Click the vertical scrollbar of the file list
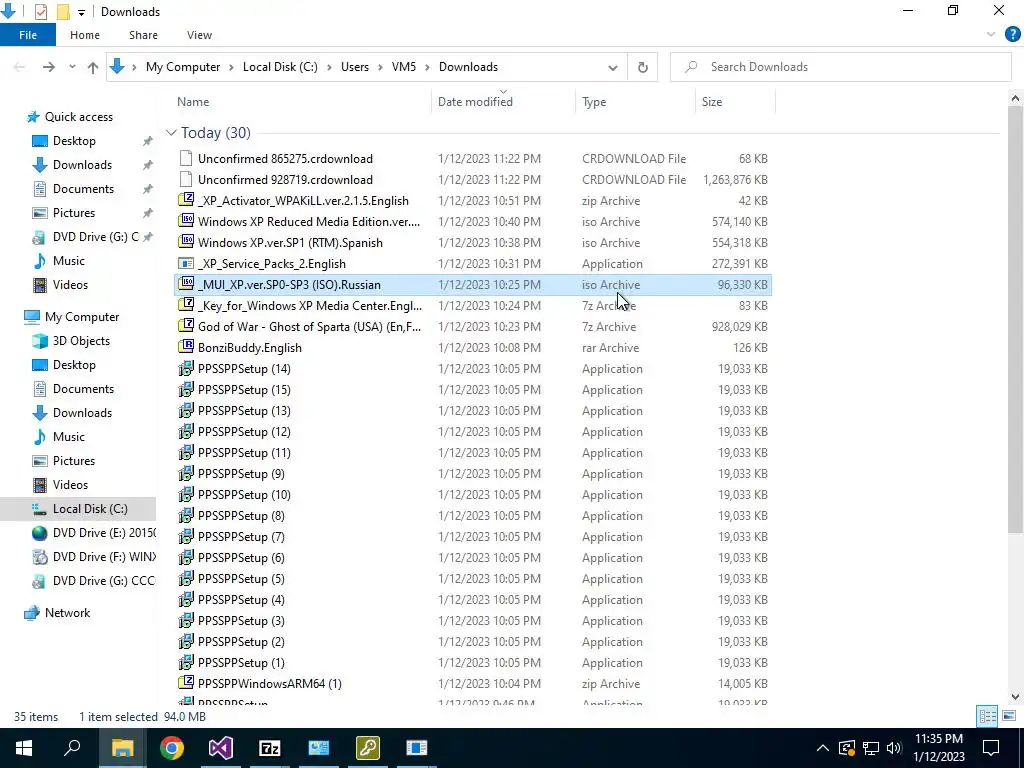Viewport: 1024px width, 768px height. (1015, 320)
